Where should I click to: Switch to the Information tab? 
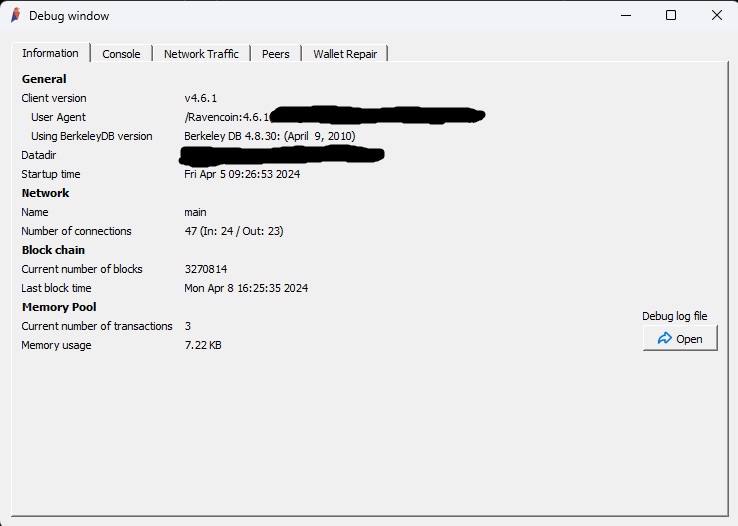tap(50, 53)
